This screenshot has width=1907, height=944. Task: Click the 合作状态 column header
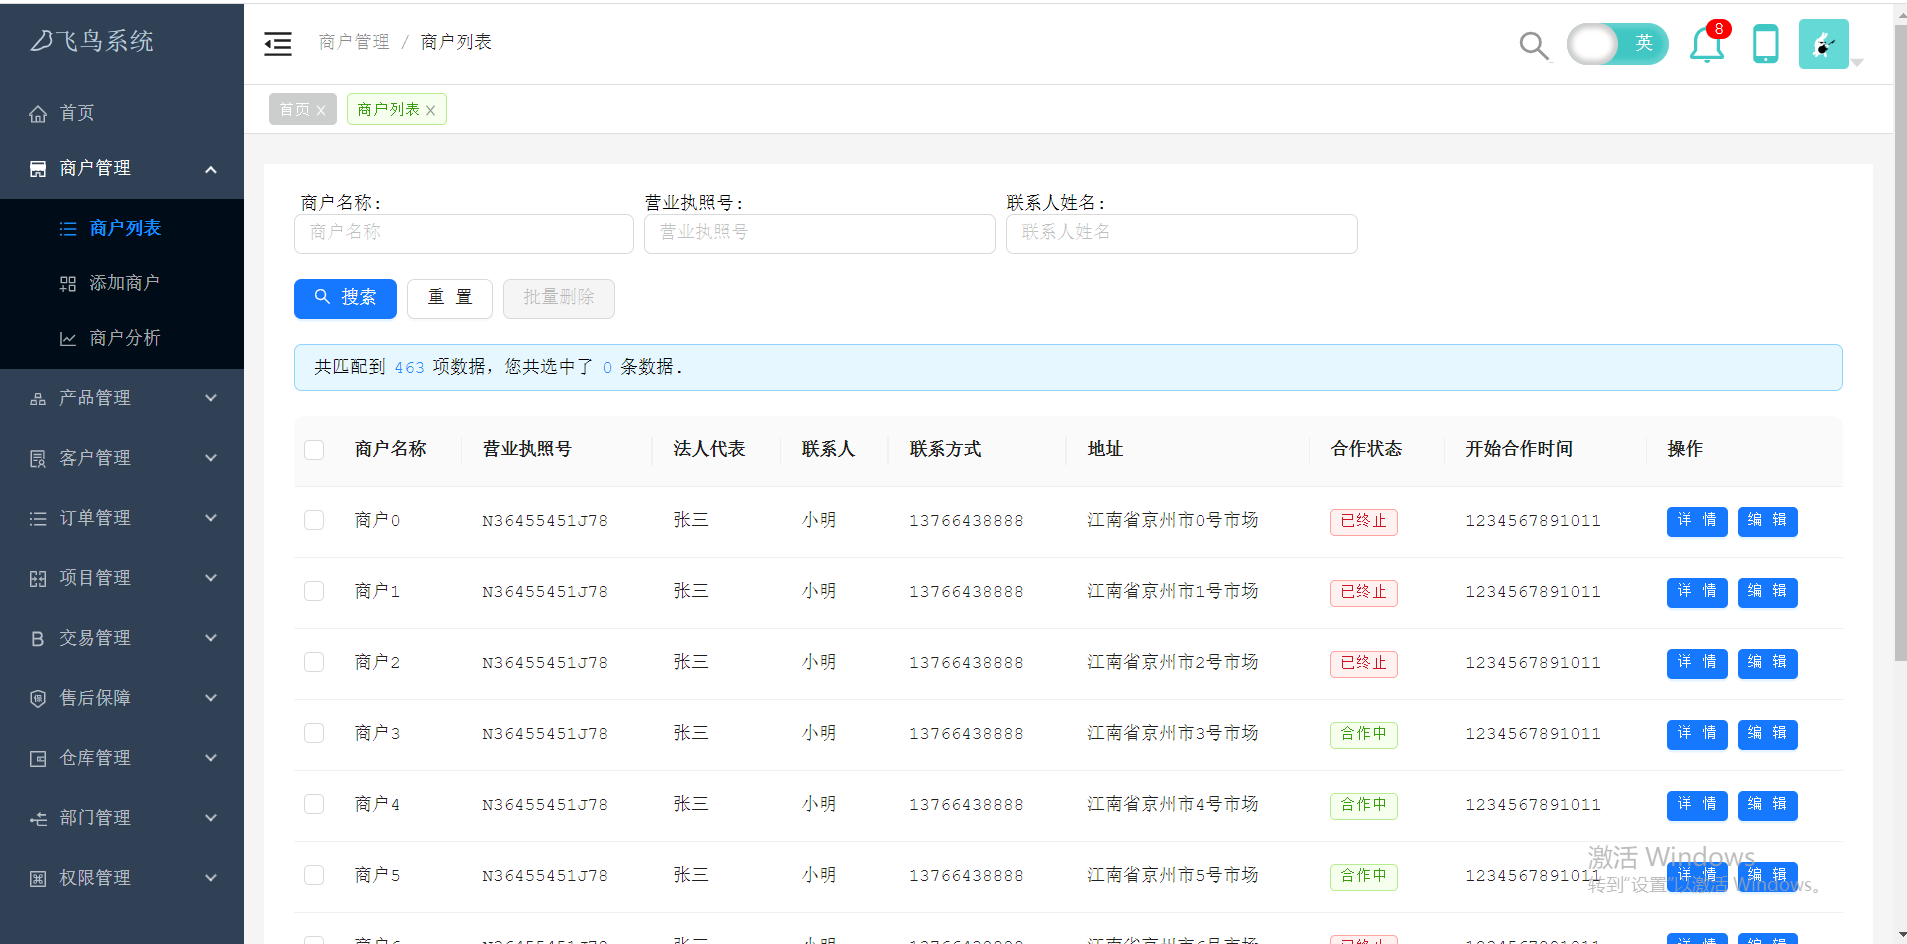click(1367, 450)
